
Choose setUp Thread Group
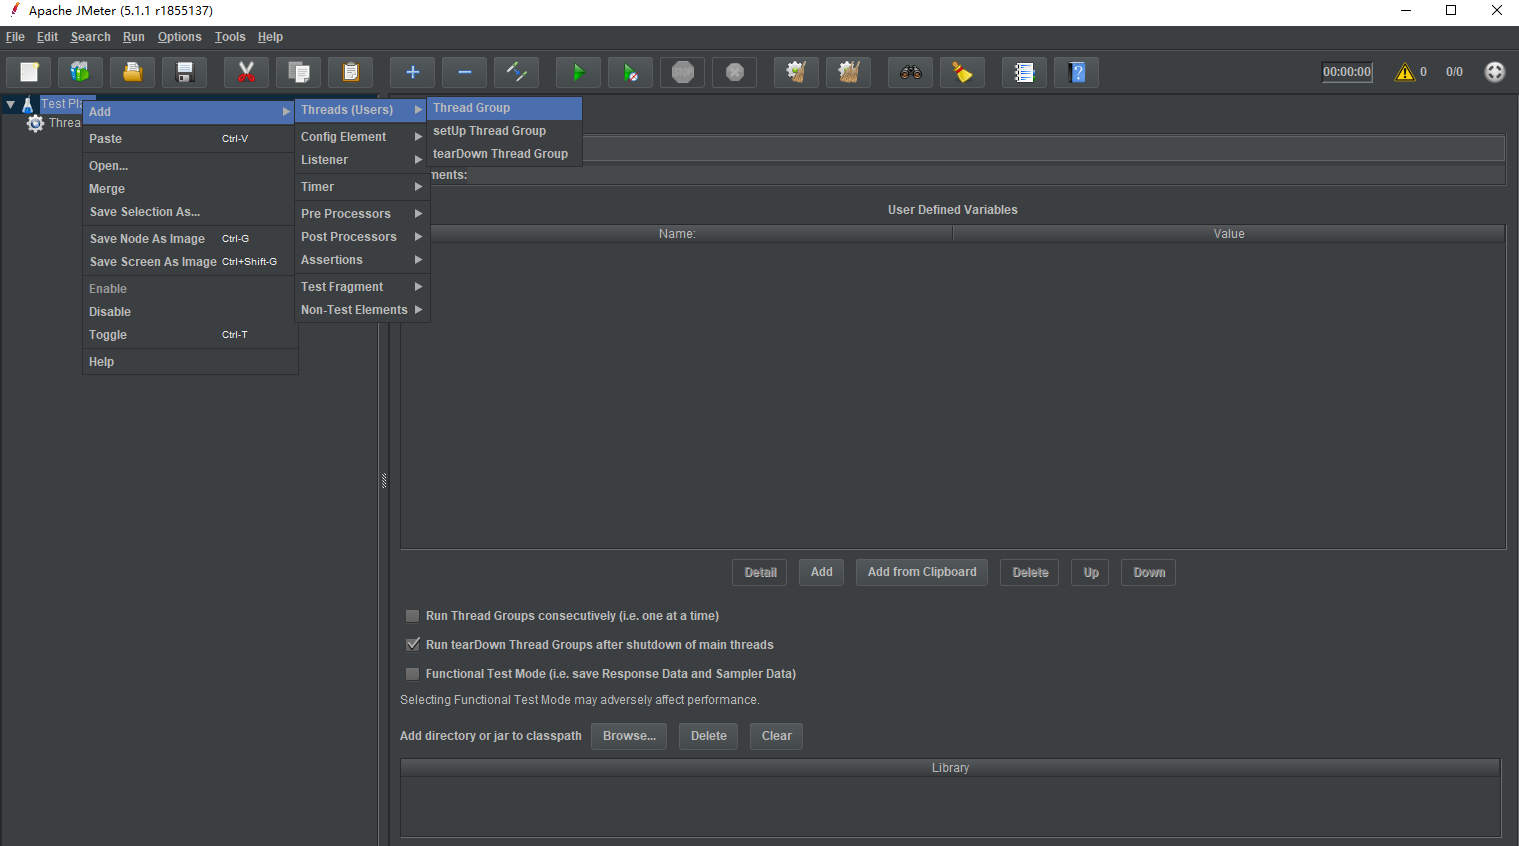pos(504,131)
